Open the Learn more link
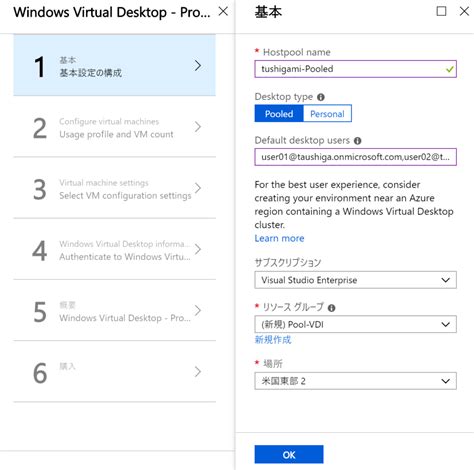Viewport: 474px width, 470px height. click(279, 238)
